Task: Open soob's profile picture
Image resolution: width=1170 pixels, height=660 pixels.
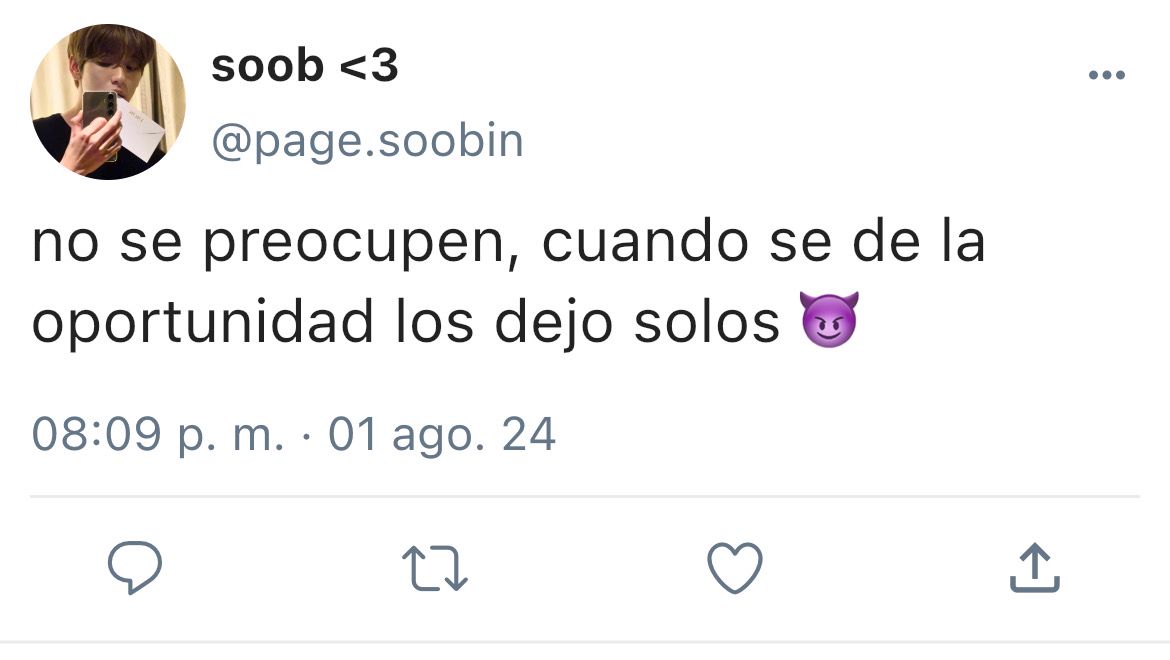Action: (x=107, y=102)
